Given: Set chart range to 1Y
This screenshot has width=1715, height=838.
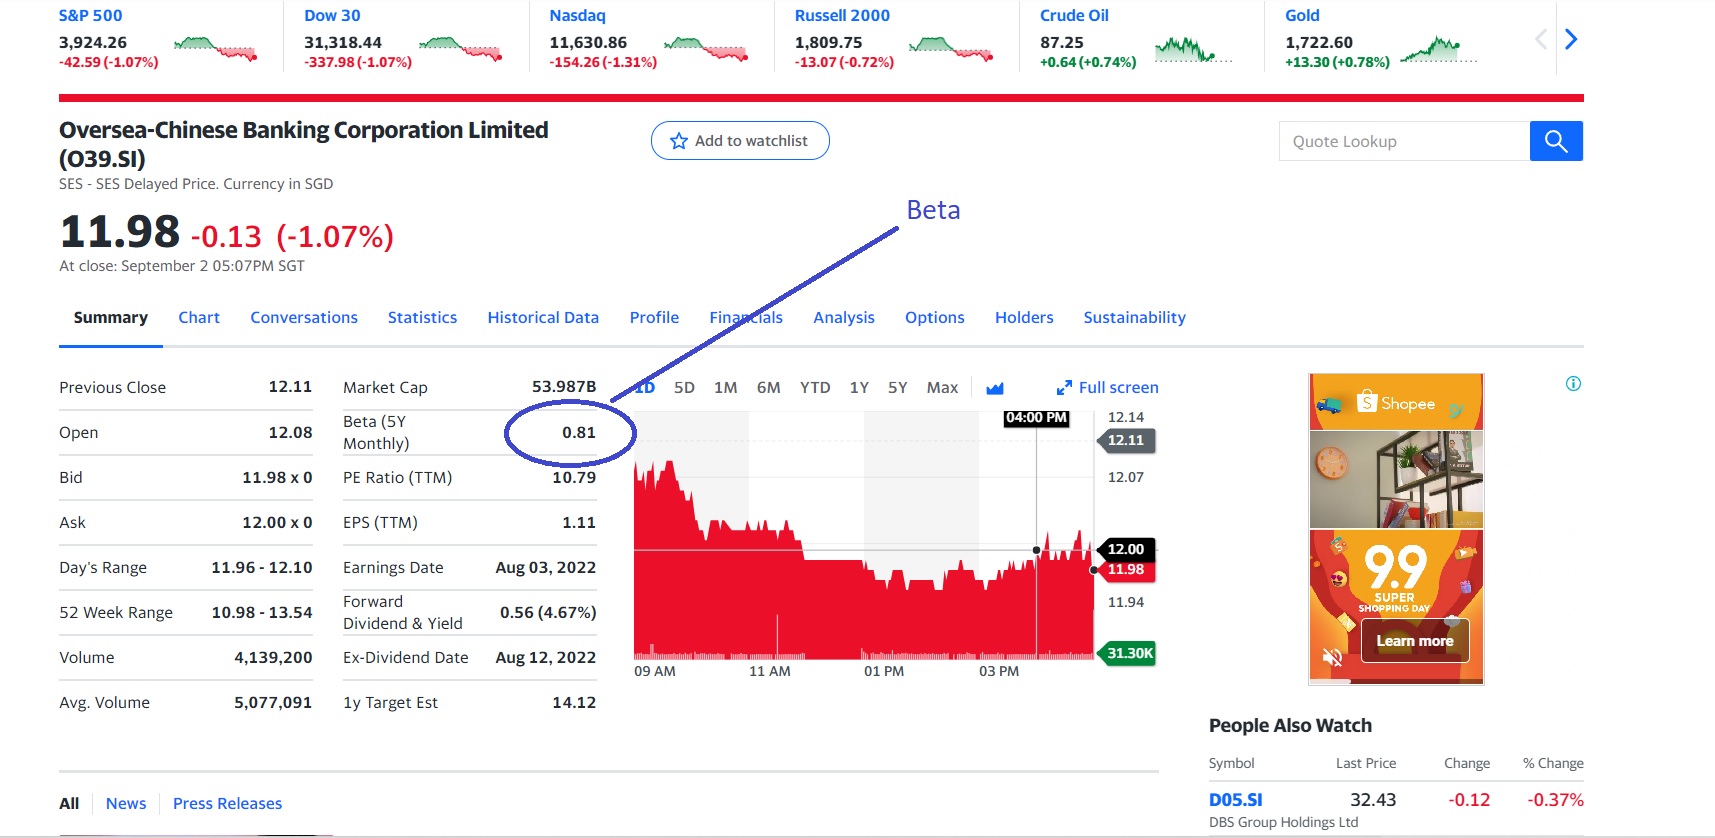Looking at the screenshot, I should [859, 388].
